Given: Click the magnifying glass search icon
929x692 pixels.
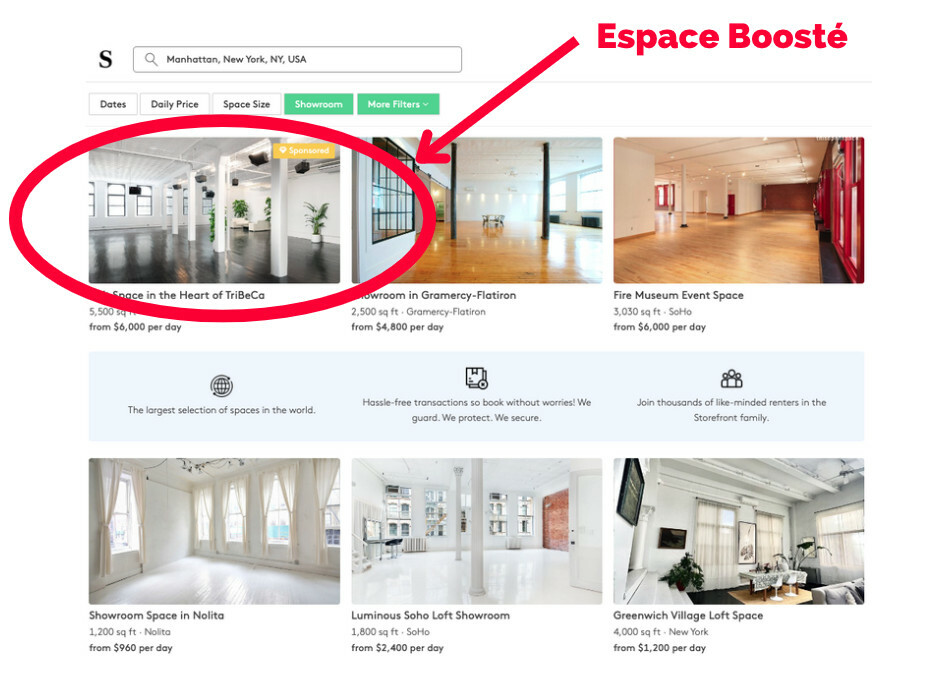Looking at the screenshot, I should pyautogui.click(x=151, y=59).
